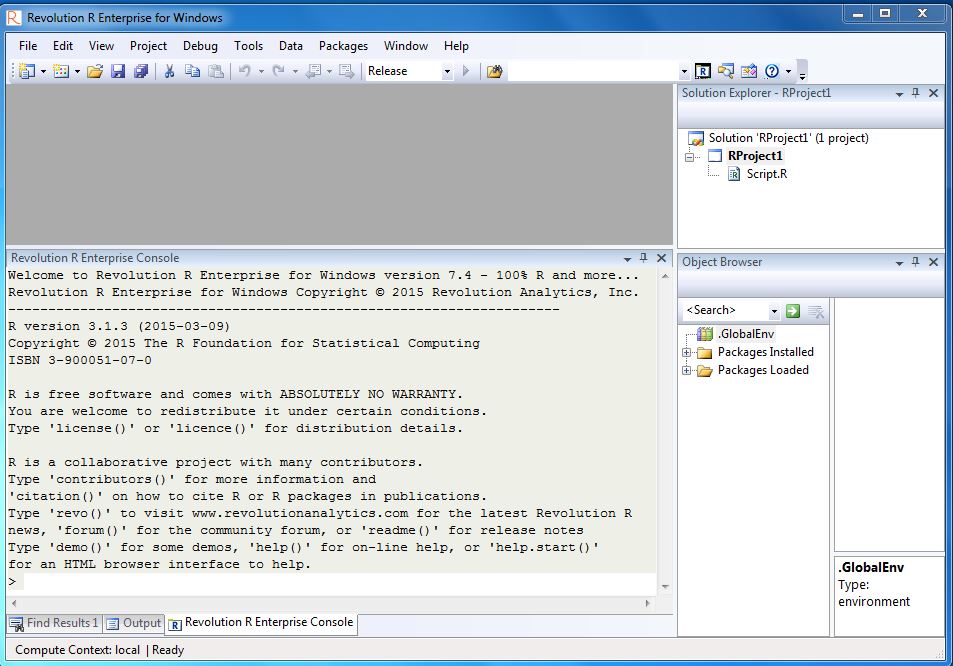Screen dimensions: 953x666
Task: Click the Navigate Forward icon
Action: [x=346, y=71]
